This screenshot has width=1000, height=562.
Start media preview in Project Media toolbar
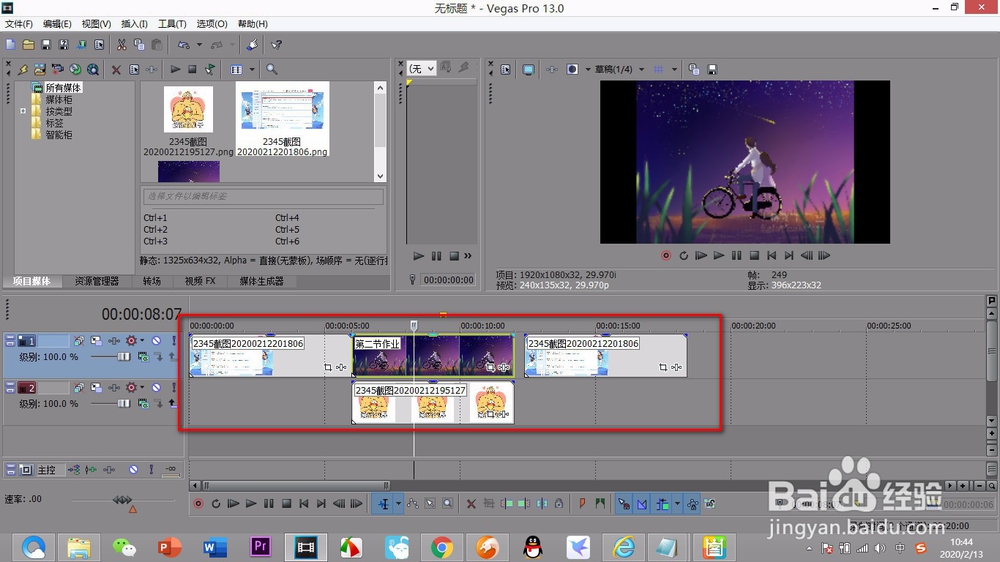175,70
